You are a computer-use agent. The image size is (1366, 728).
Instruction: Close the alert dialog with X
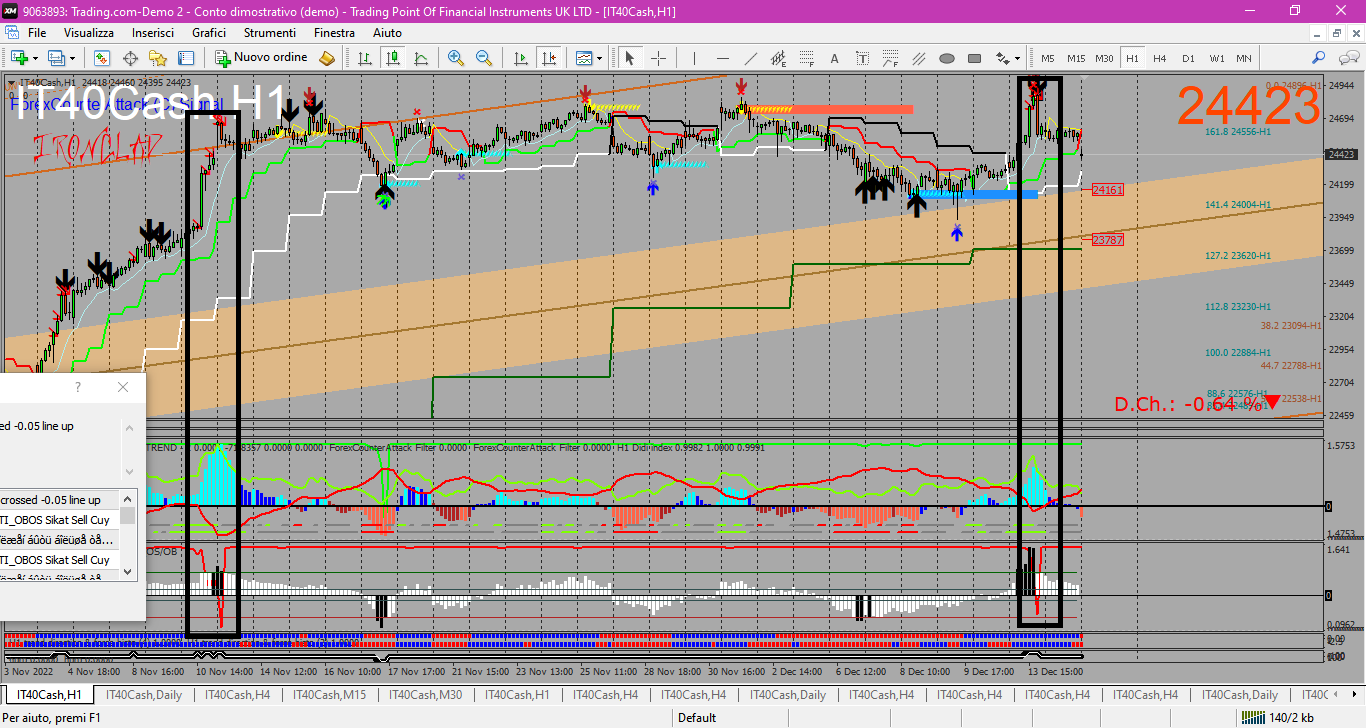pos(123,387)
